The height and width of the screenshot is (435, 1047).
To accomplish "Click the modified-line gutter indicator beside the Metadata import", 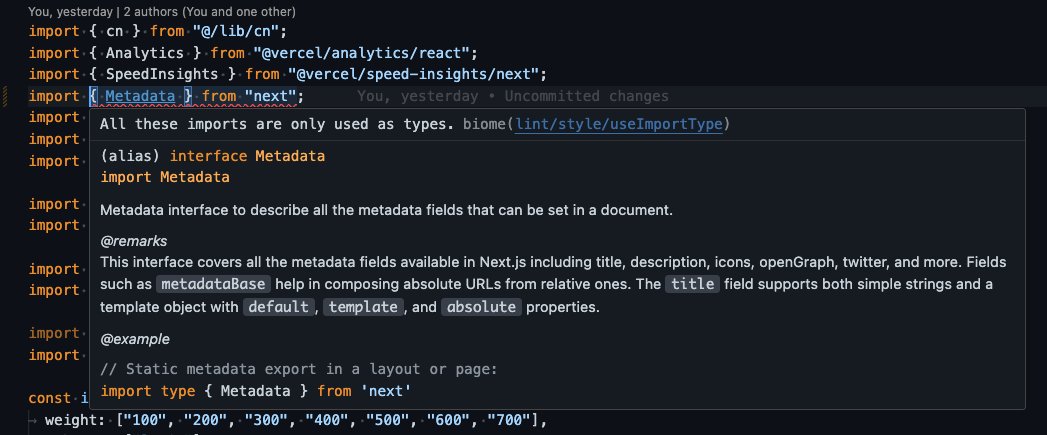I will (5, 96).
